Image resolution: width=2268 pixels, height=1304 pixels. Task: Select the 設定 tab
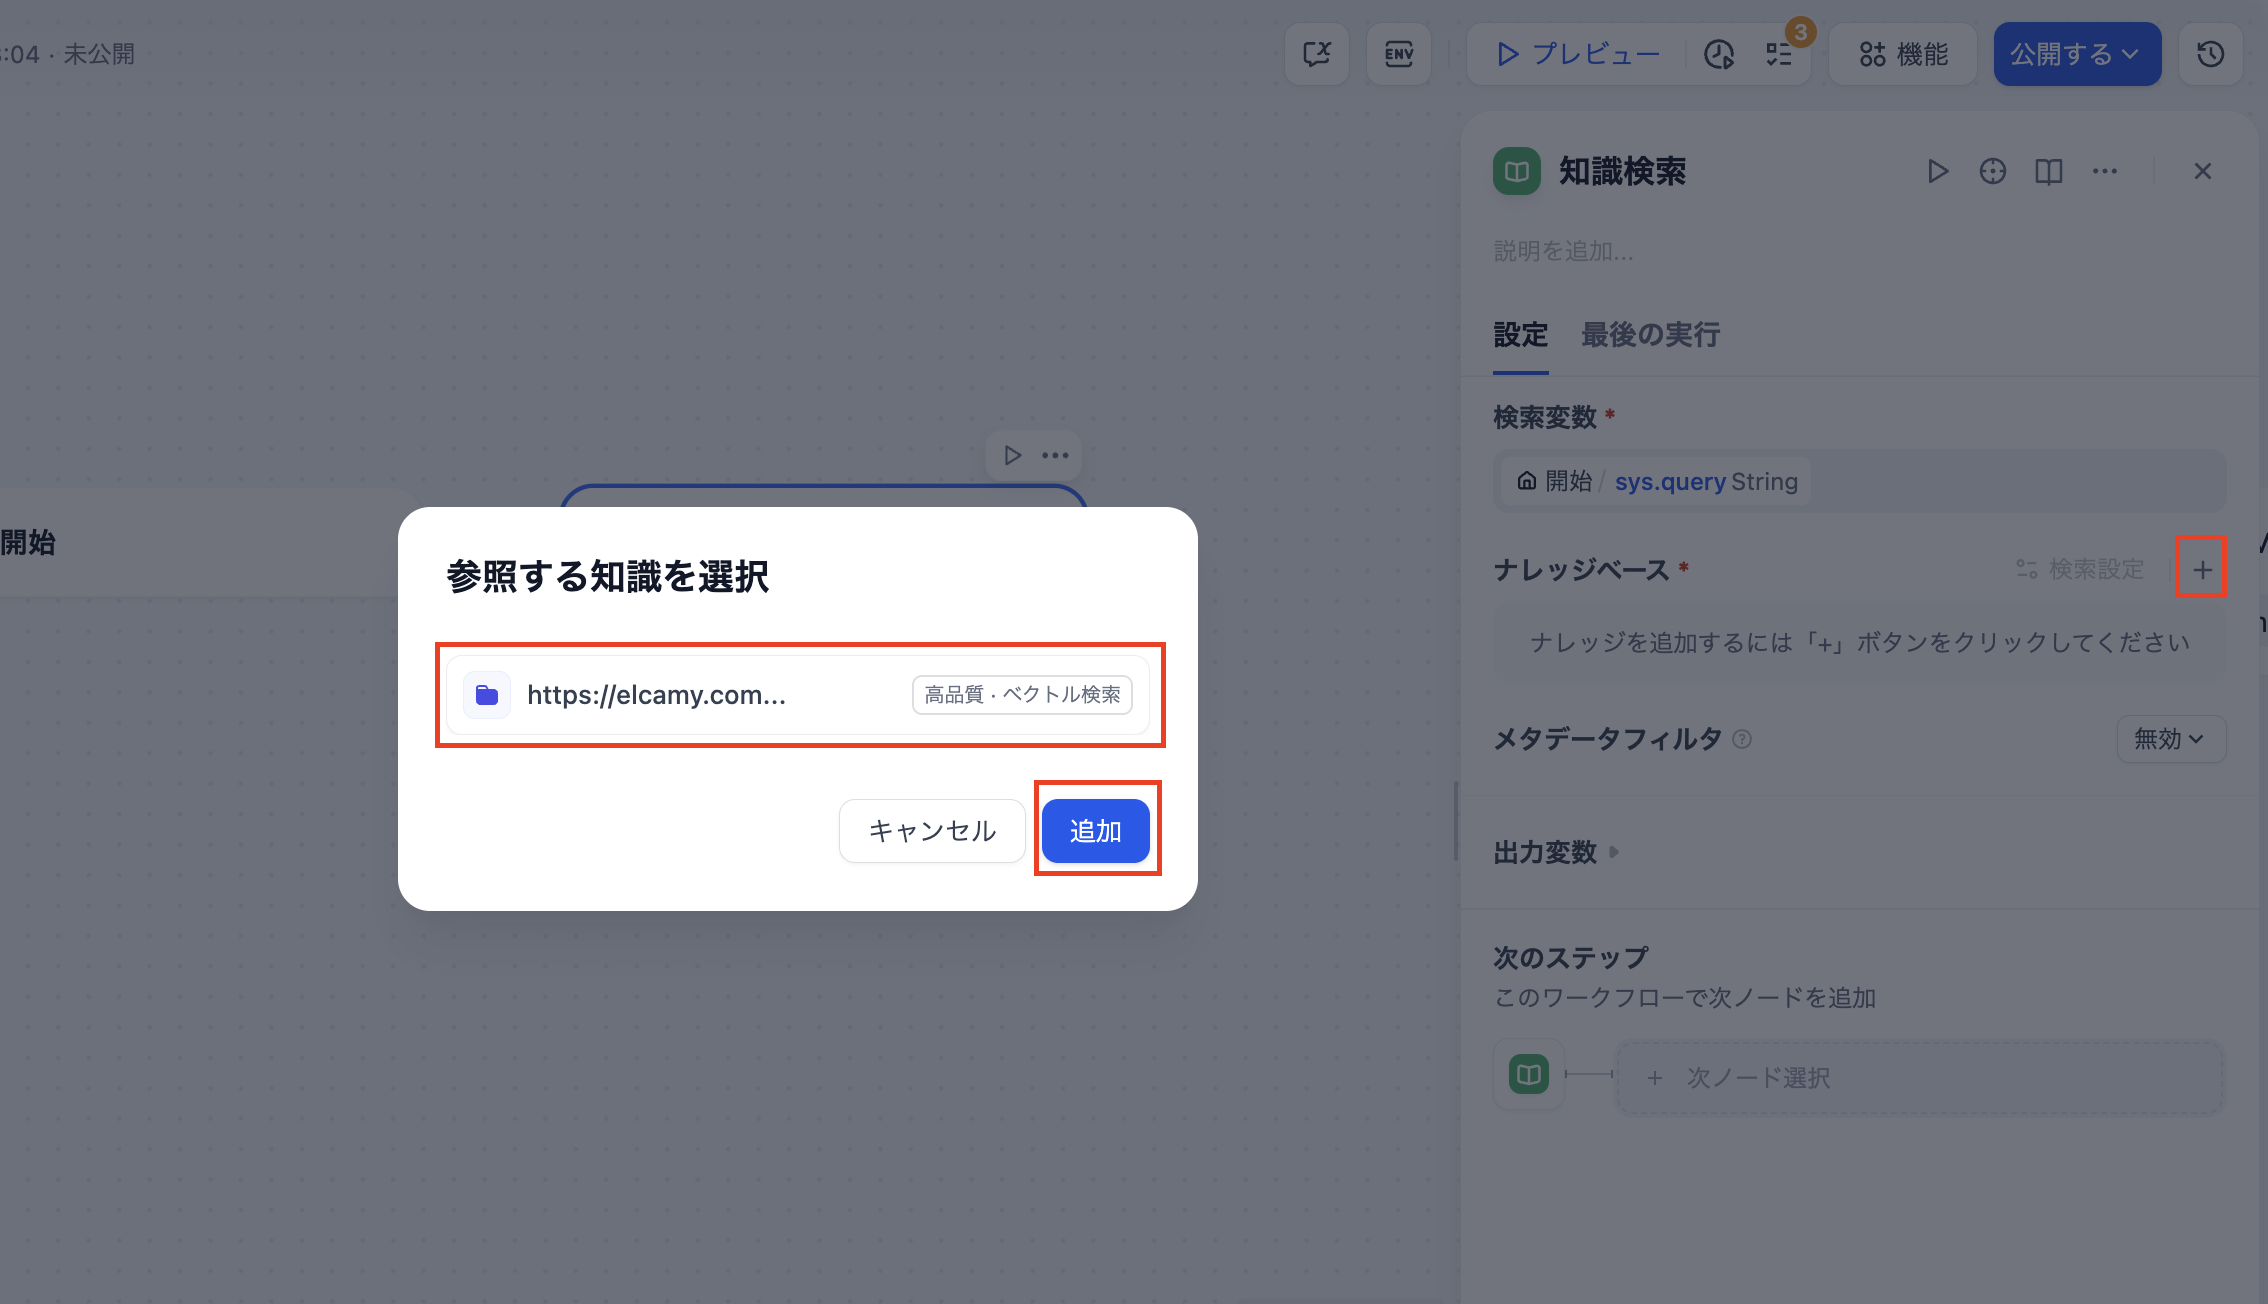tap(1520, 335)
